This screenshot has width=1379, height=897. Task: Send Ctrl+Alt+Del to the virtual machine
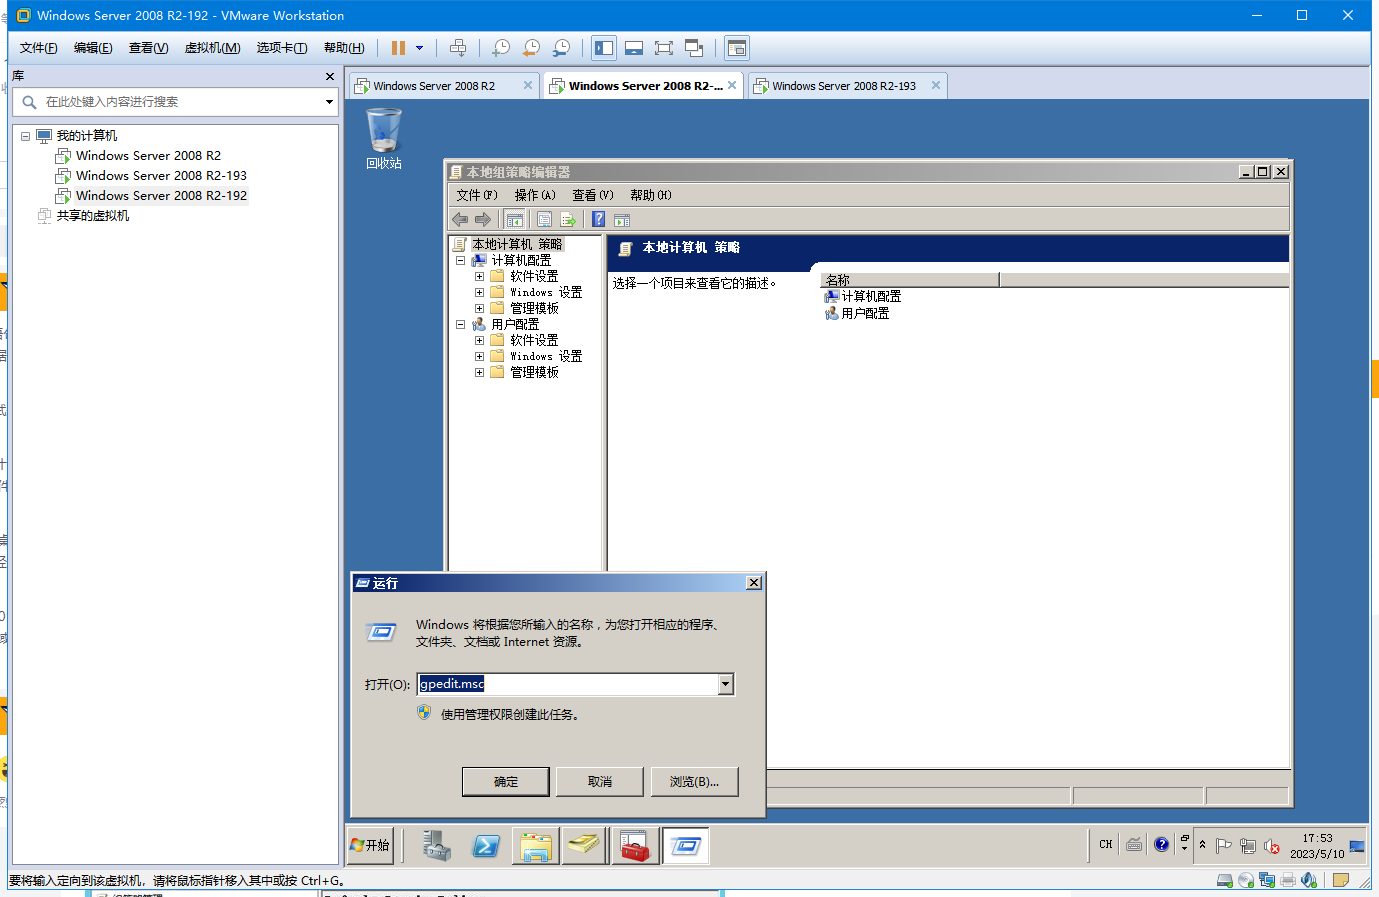click(458, 48)
